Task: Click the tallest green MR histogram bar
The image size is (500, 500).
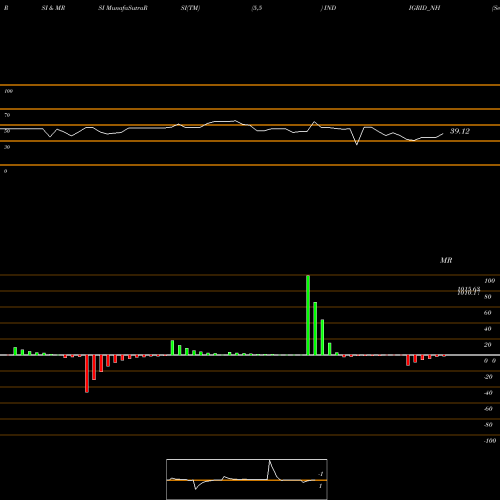Action: 308,315
